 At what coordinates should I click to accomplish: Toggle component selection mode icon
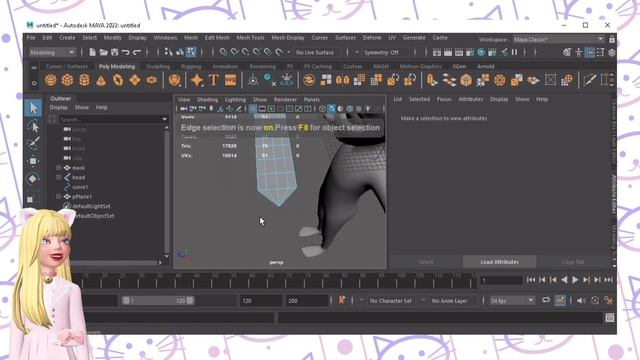coord(191,52)
